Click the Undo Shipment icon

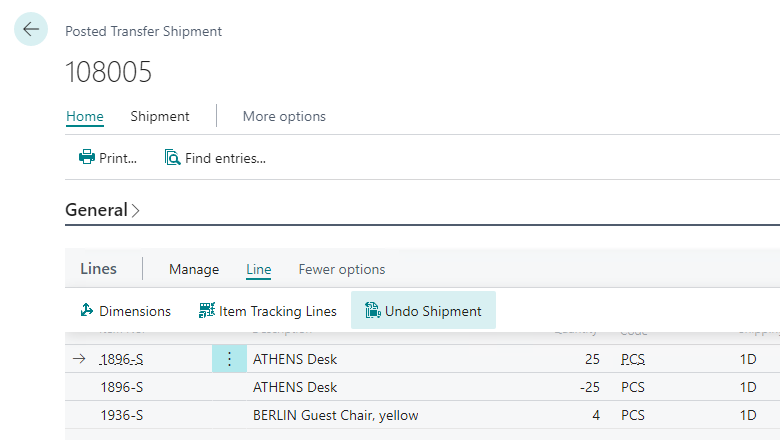(x=373, y=311)
